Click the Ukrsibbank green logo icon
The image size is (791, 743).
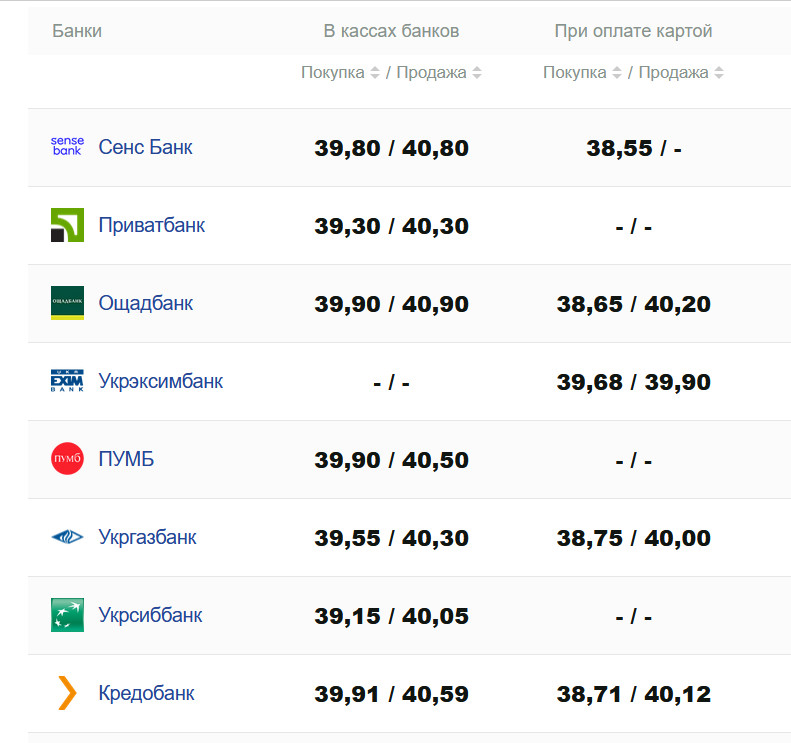click(x=67, y=615)
